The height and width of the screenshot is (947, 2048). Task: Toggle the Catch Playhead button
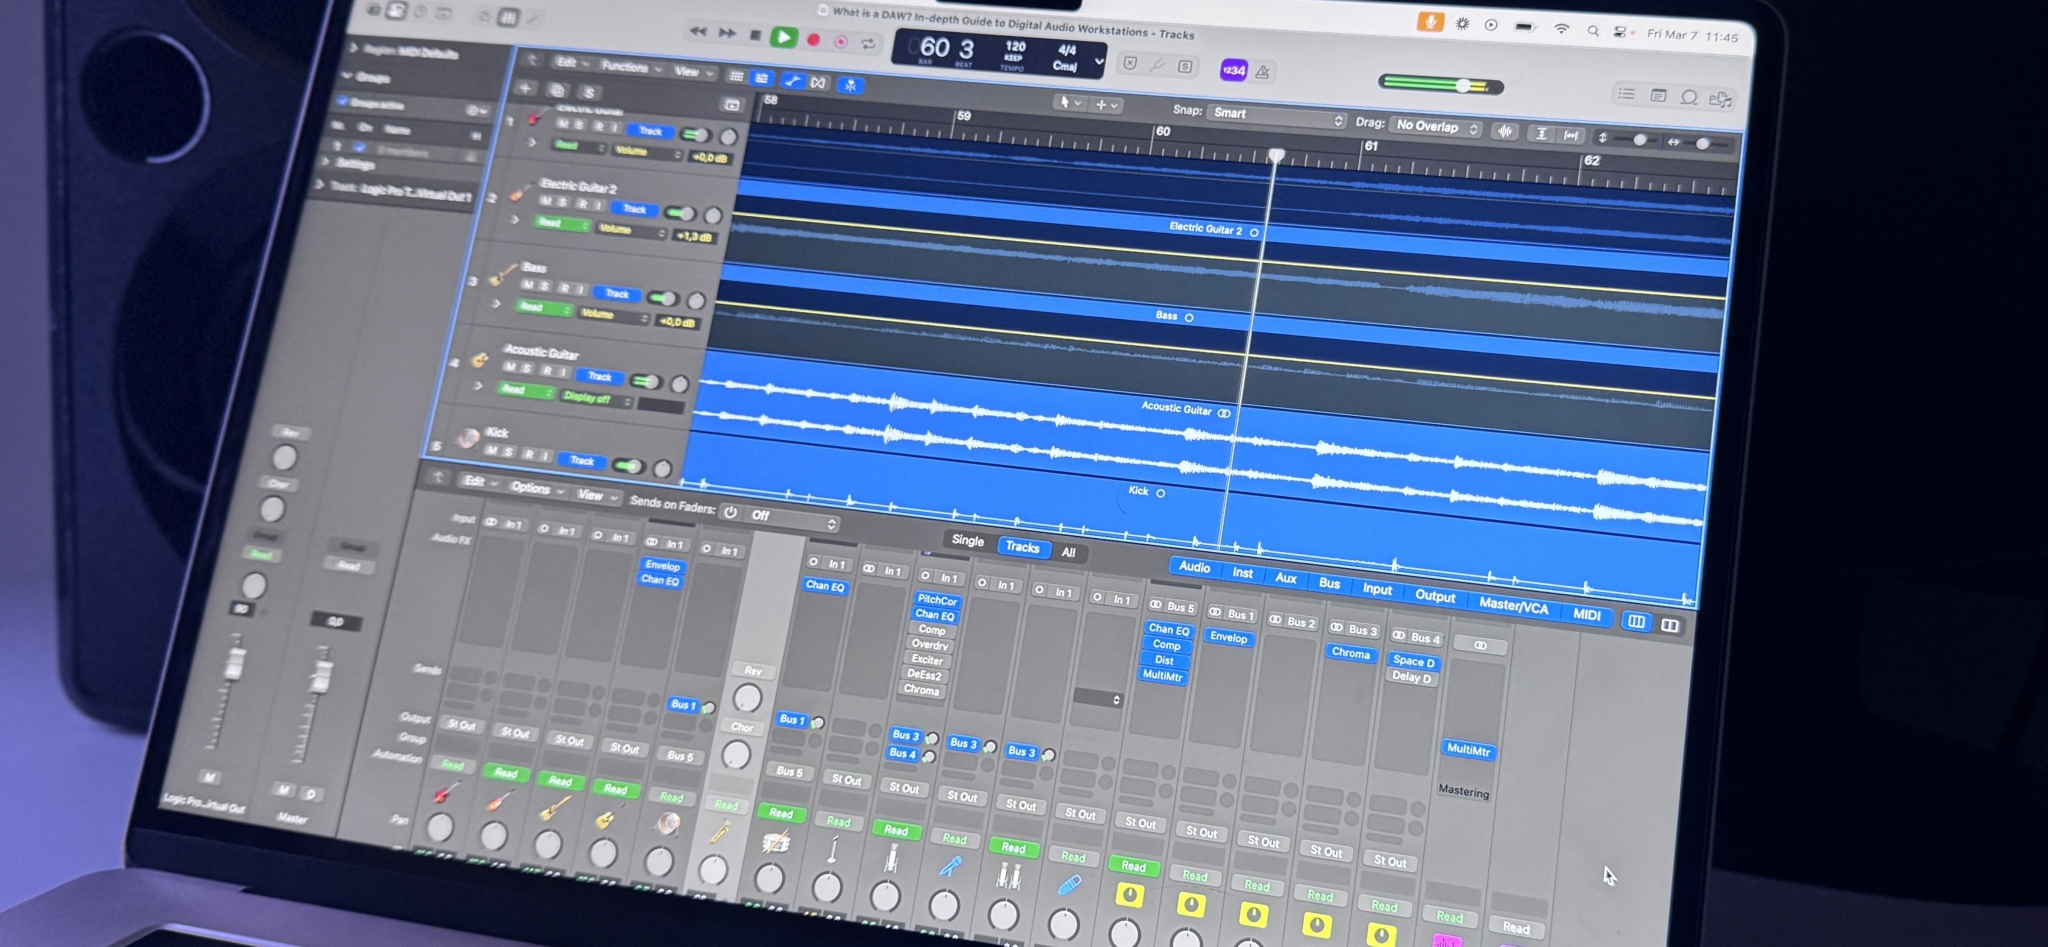coord(850,85)
